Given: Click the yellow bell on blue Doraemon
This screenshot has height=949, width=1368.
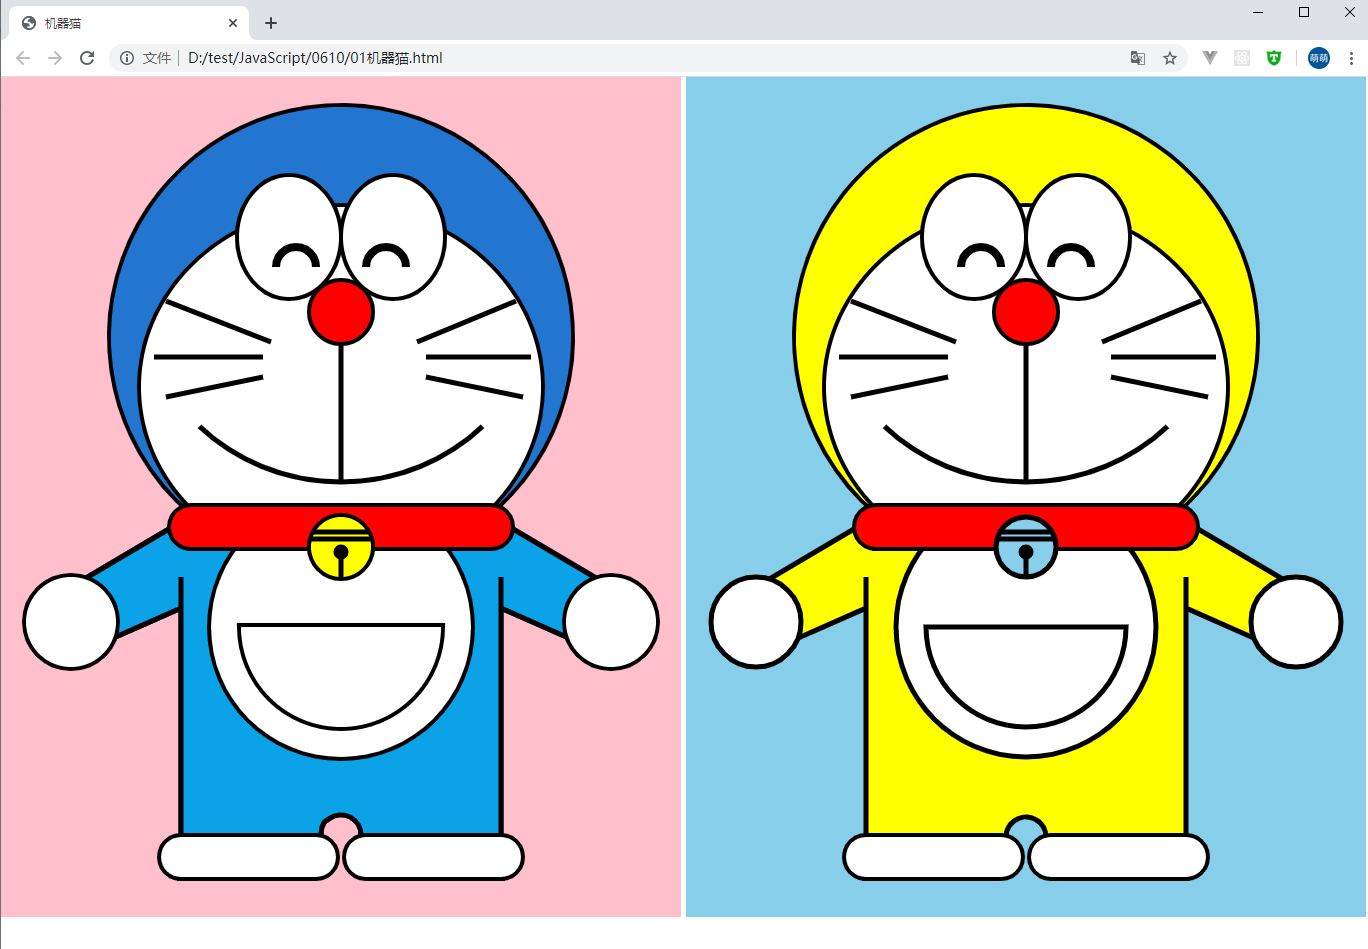Looking at the screenshot, I should 341,547.
